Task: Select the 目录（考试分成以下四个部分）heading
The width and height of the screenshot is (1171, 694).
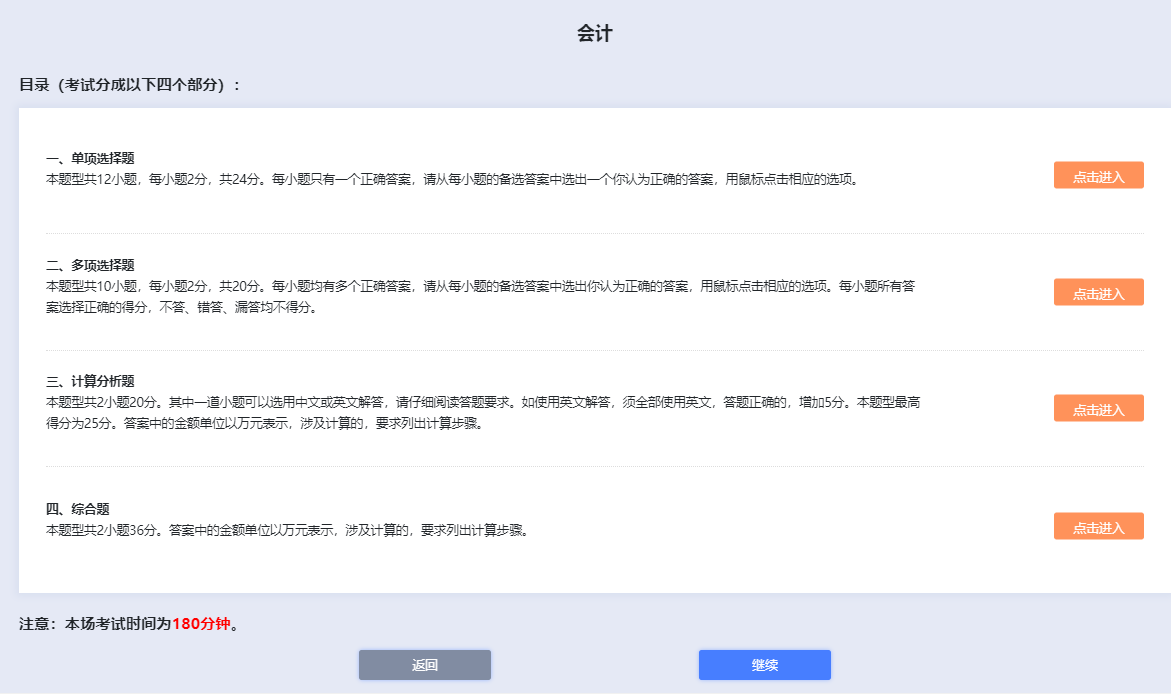Action: pos(130,85)
